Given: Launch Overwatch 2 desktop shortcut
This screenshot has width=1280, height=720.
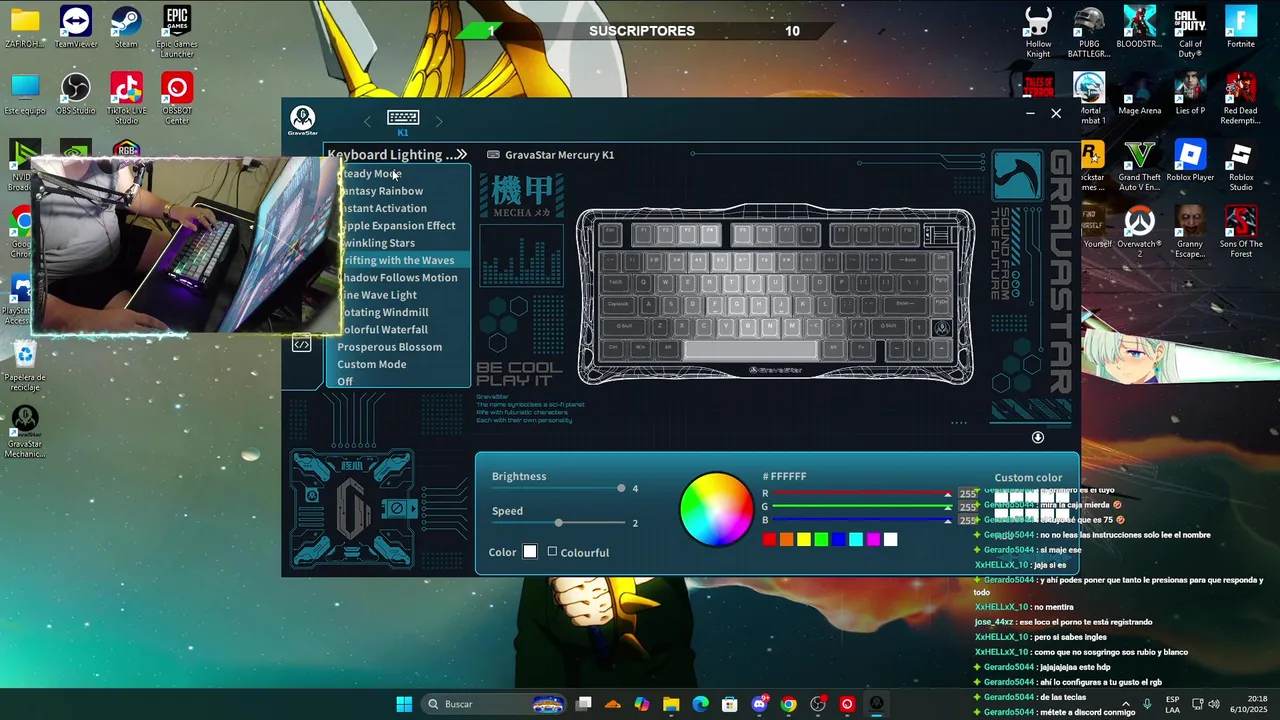Looking at the screenshot, I should 1139,232.
